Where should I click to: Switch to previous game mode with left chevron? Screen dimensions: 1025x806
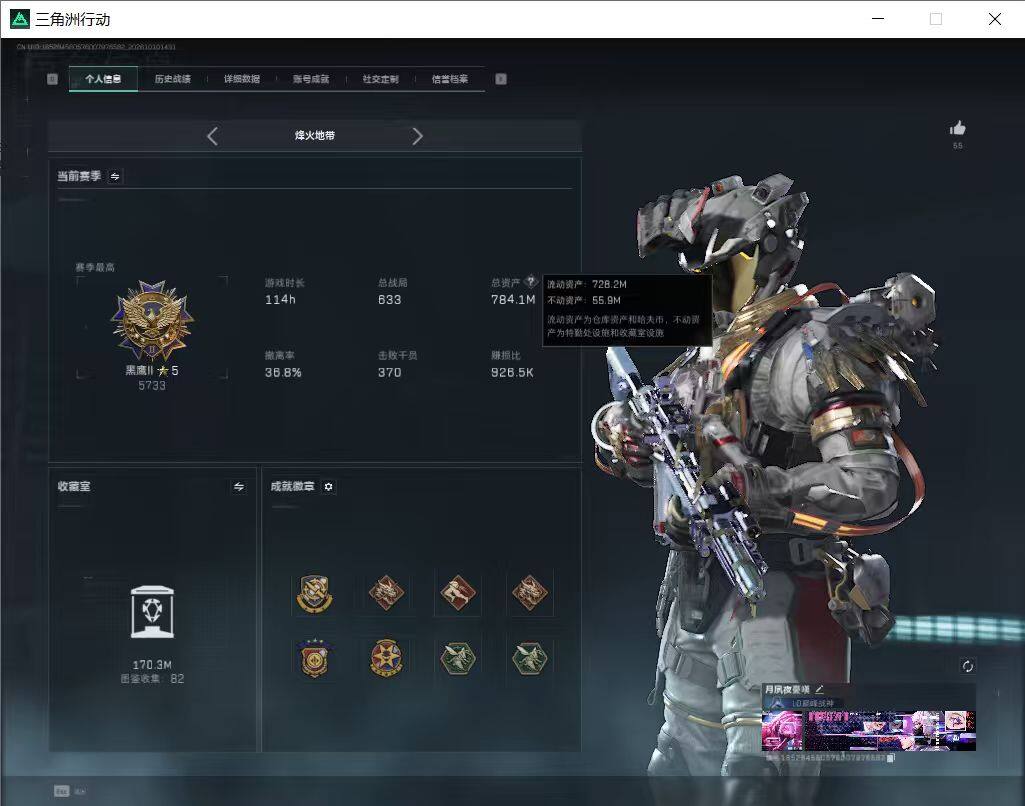[212, 136]
